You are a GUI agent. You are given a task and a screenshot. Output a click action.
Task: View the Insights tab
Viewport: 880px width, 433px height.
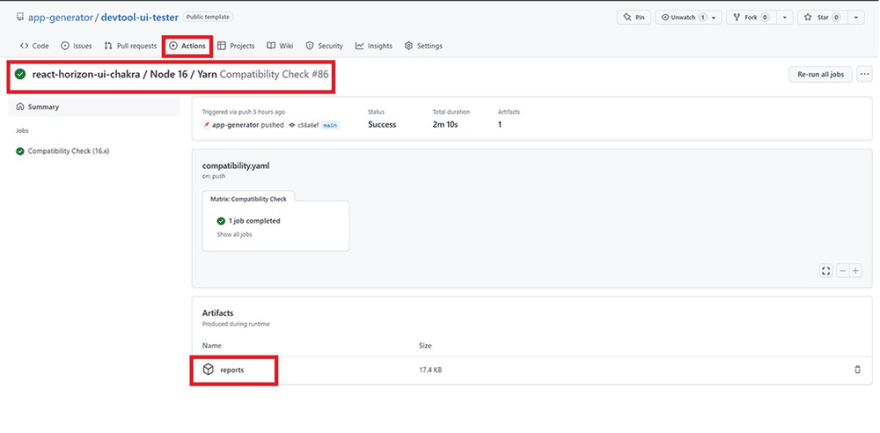tap(374, 46)
